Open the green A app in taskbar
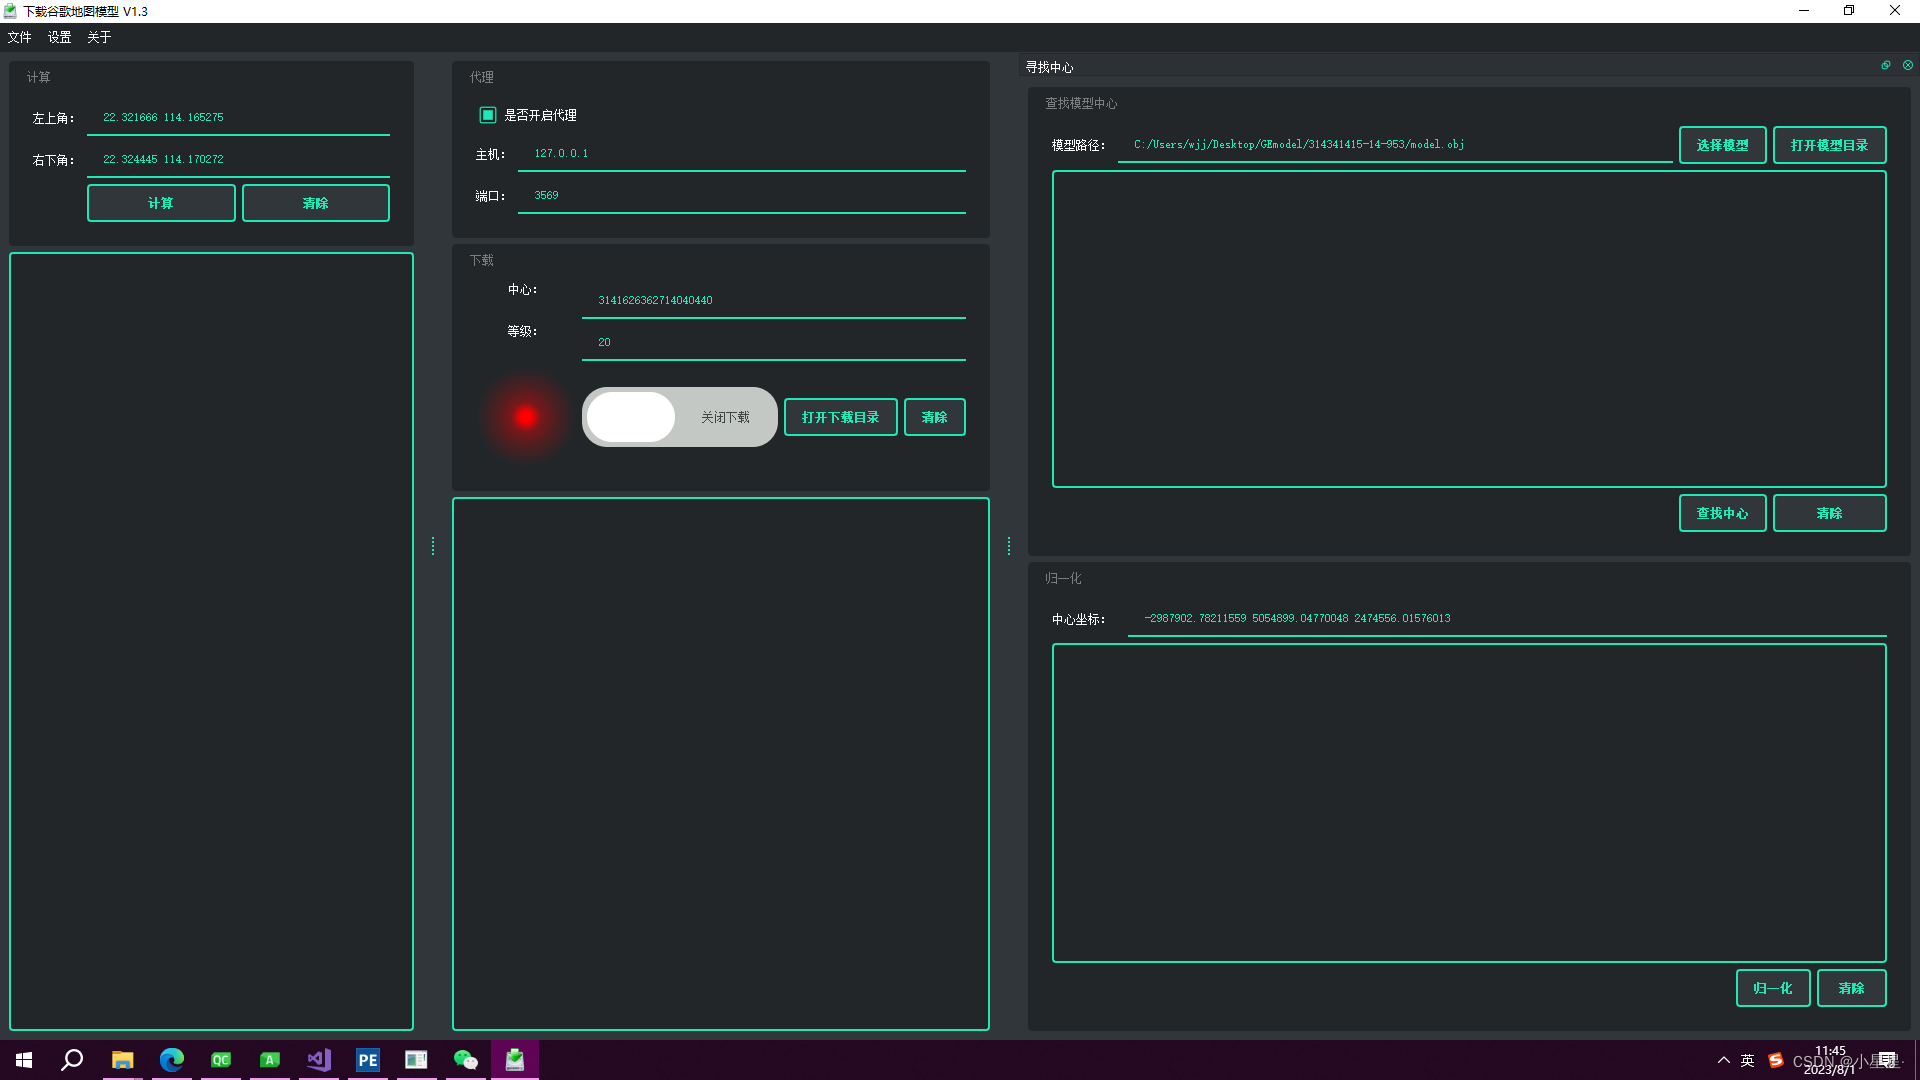 pyautogui.click(x=269, y=1060)
